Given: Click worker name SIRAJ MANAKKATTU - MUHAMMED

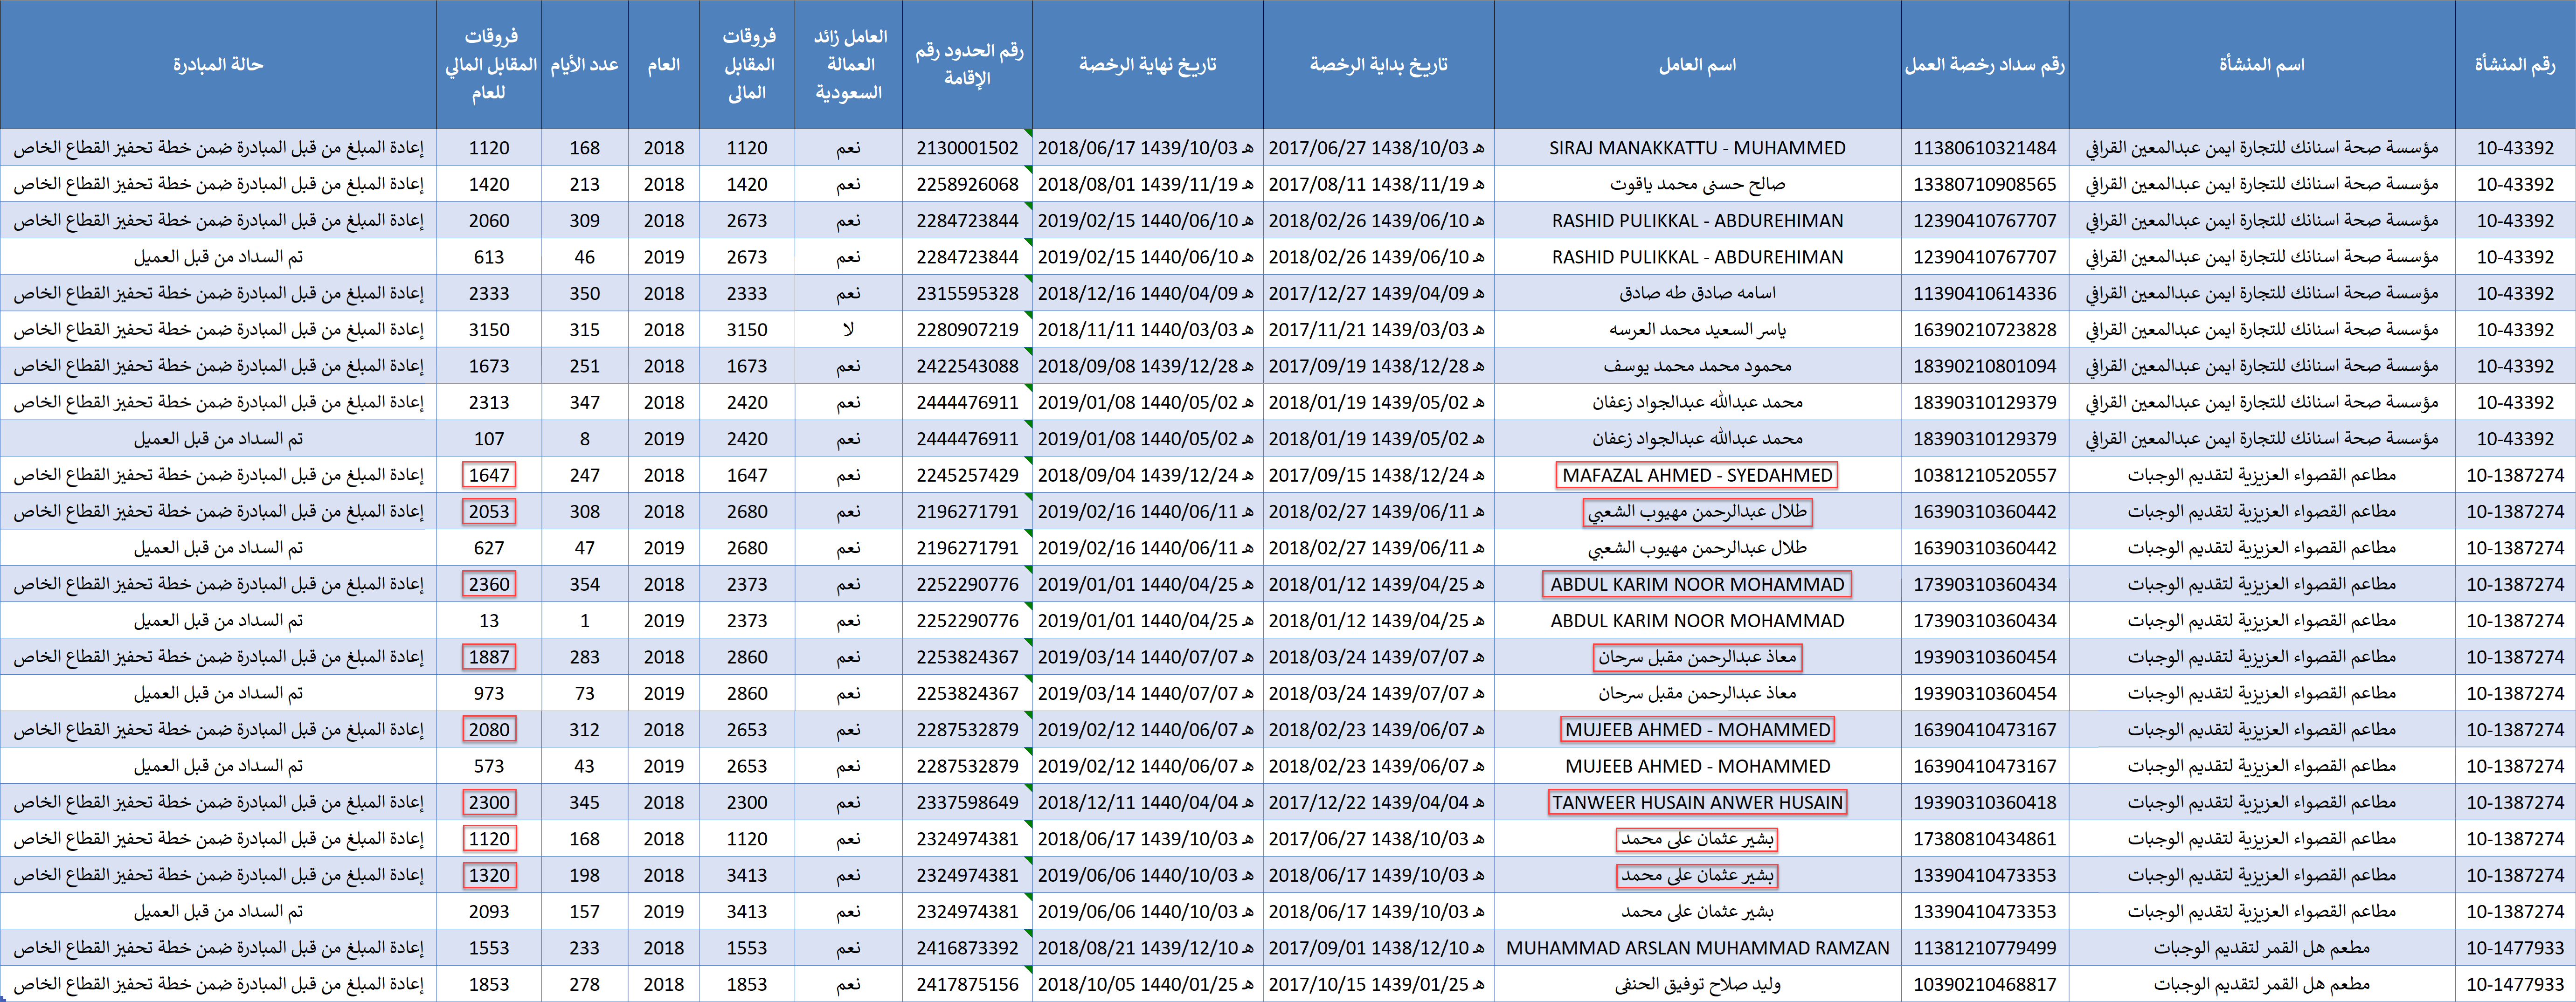Looking at the screenshot, I should [x=1697, y=148].
